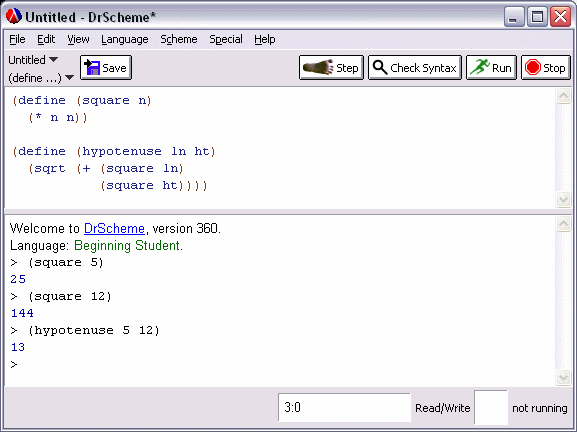Click the (square 5) expression in interactions
The image size is (577, 432).
pyautogui.click(x=66, y=262)
